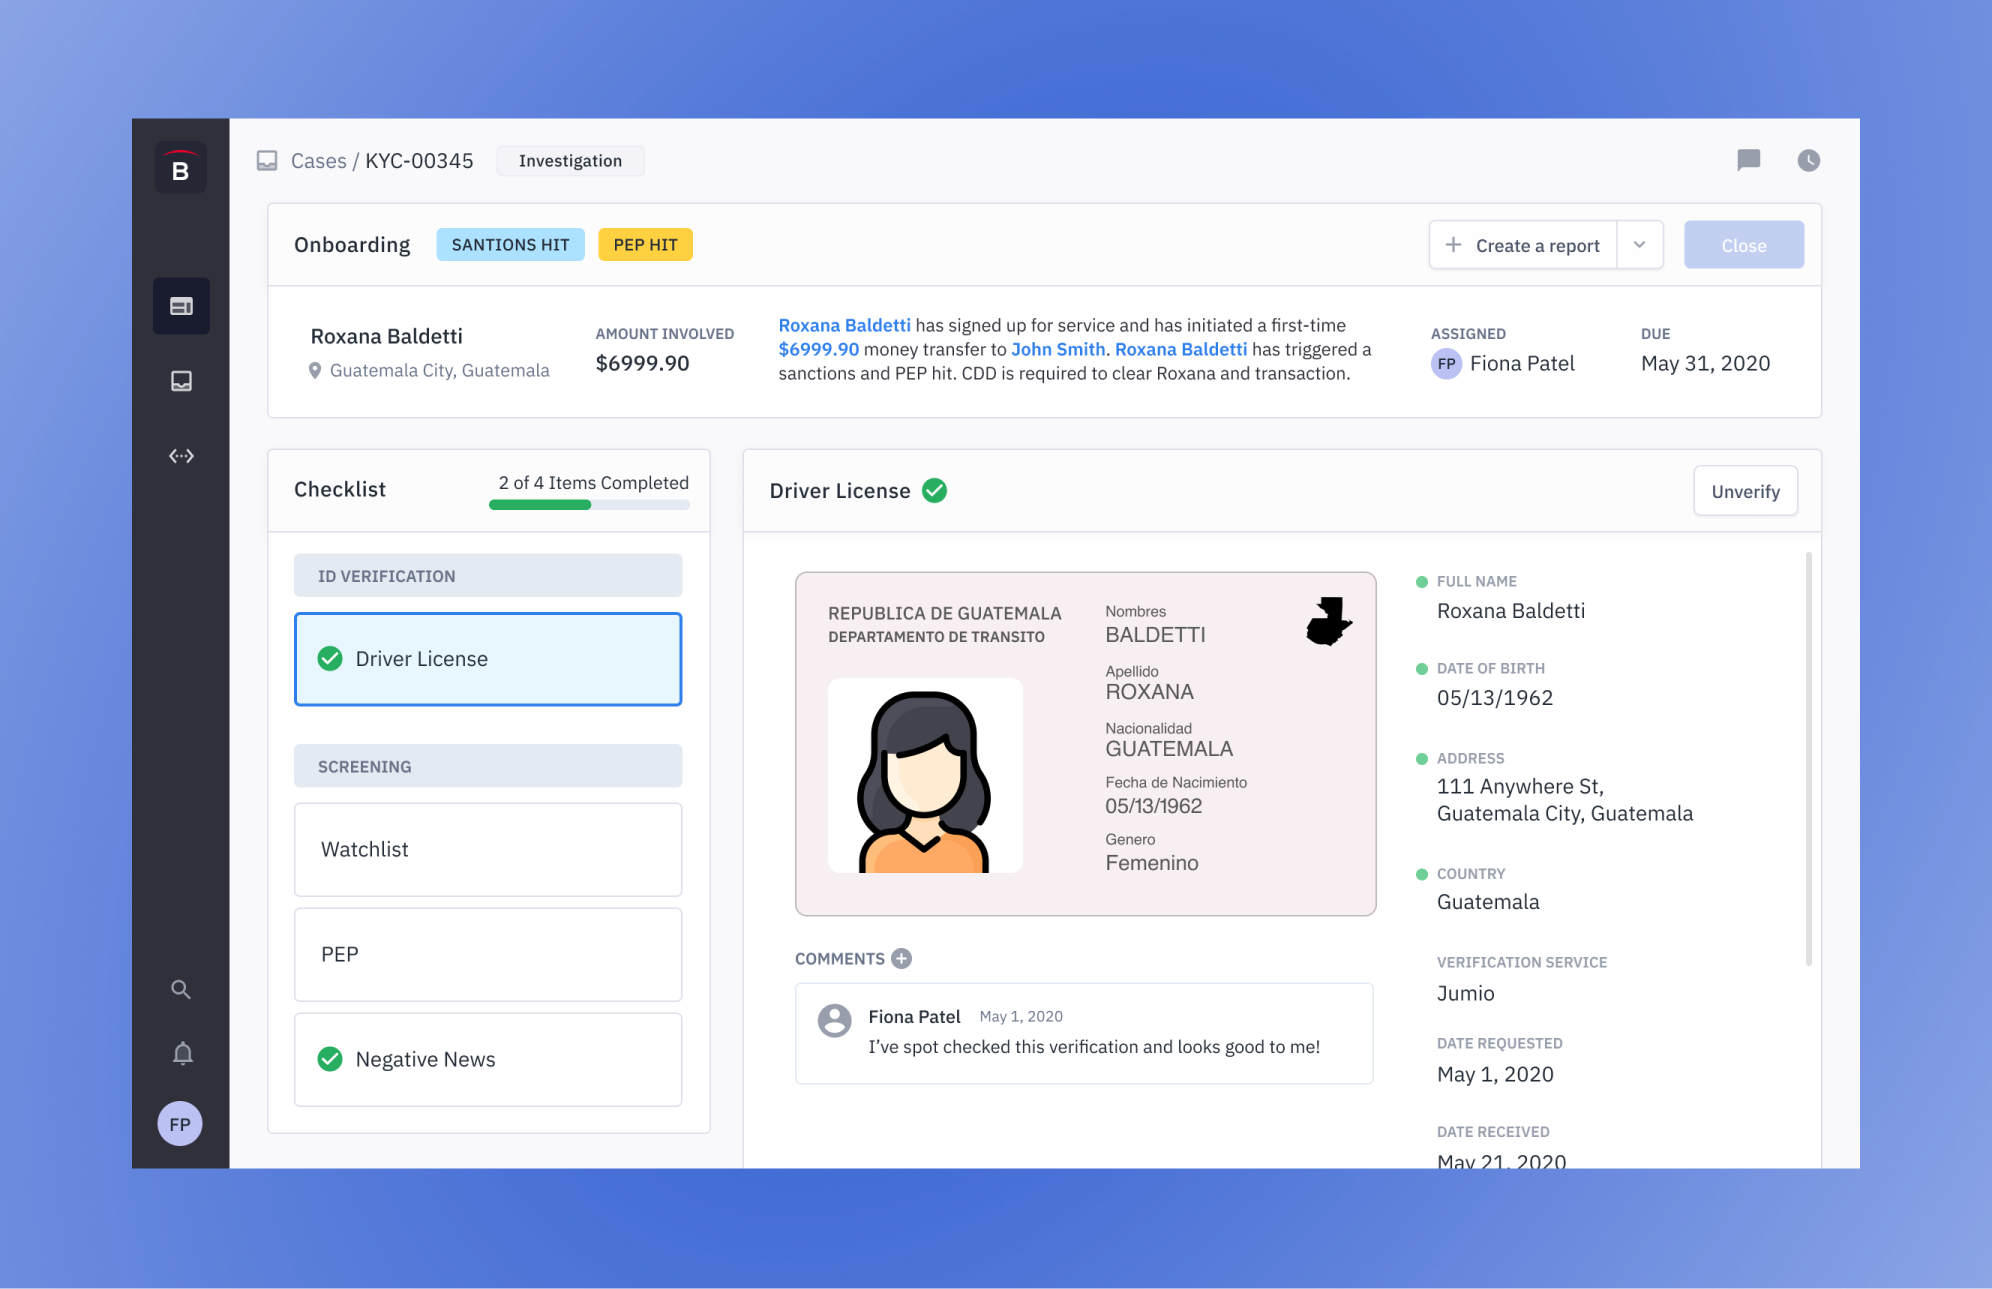Image resolution: width=1992 pixels, height=1289 pixels.
Task: Open search from the sidebar magnifier
Action: tap(181, 989)
